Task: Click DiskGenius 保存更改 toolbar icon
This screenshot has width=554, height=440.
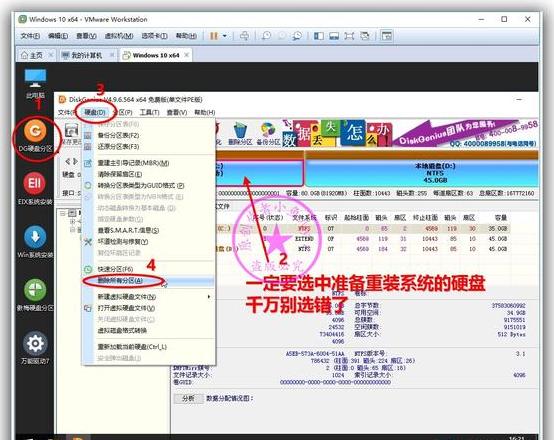Action: (72, 134)
